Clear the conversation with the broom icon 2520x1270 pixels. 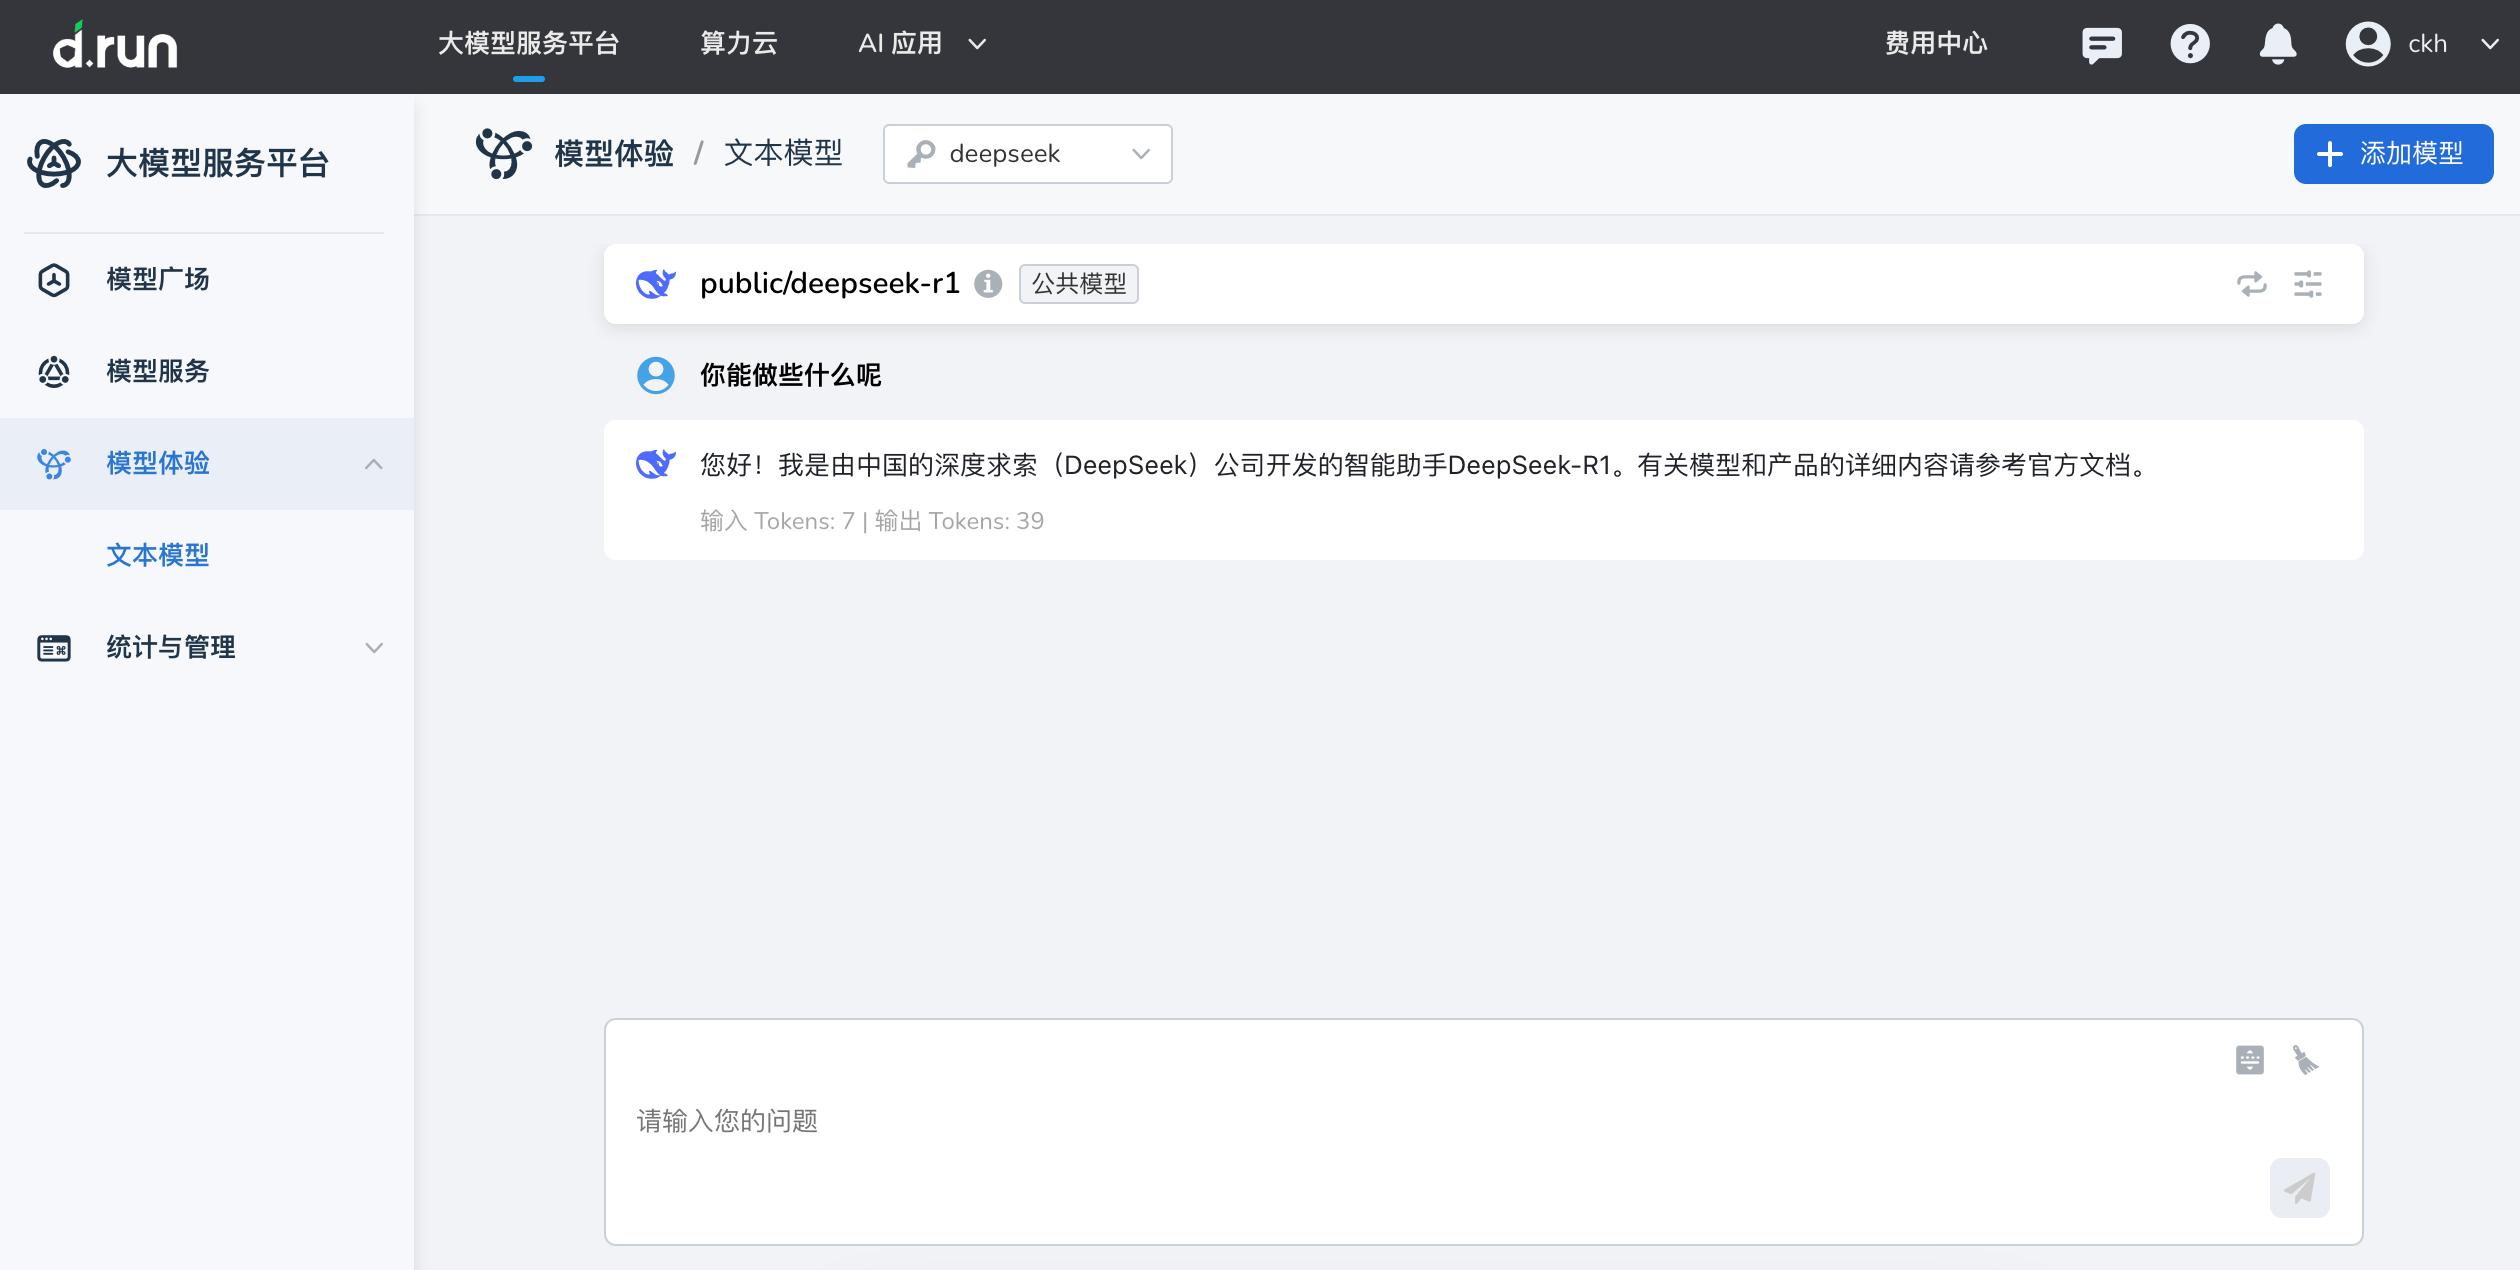[x=2306, y=1059]
